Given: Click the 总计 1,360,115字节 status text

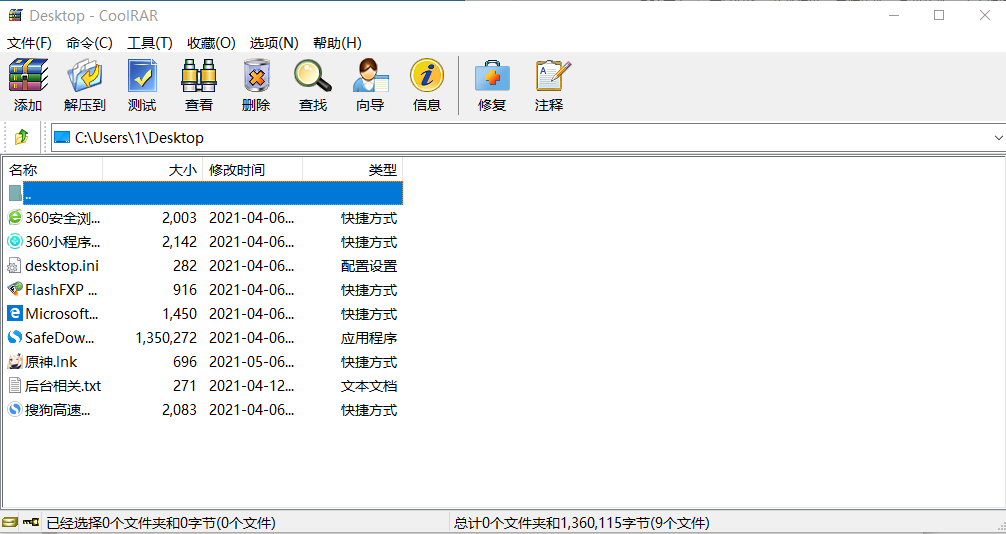Looking at the screenshot, I should [581, 523].
